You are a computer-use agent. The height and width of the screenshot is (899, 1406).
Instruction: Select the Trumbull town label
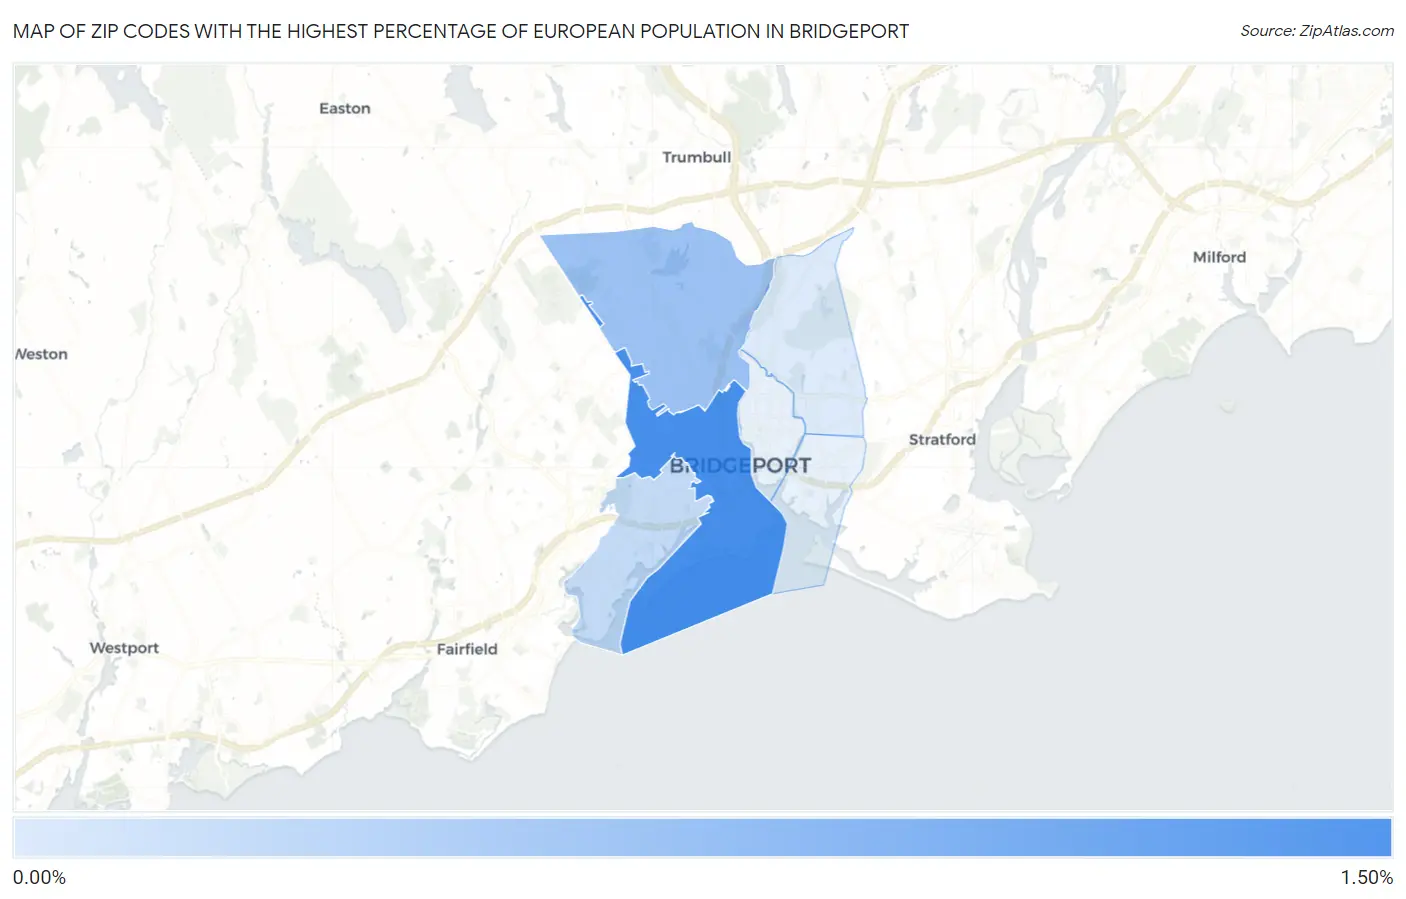(x=697, y=157)
